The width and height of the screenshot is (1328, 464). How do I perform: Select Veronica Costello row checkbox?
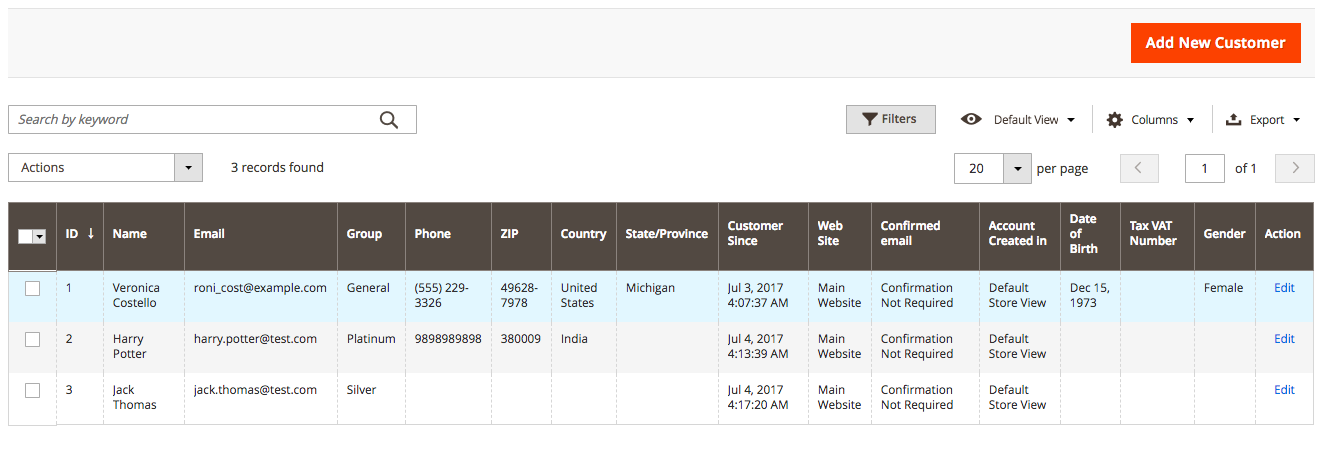point(32,288)
